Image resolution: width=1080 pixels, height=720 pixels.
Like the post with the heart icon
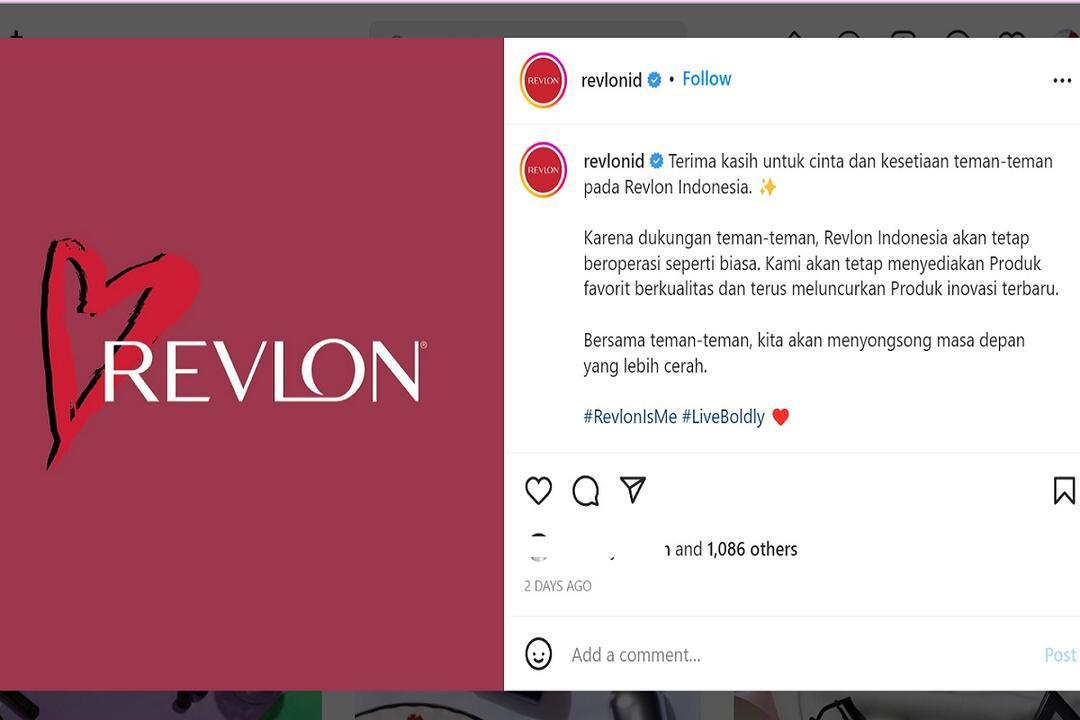pyautogui.click(x=538, y=491)
